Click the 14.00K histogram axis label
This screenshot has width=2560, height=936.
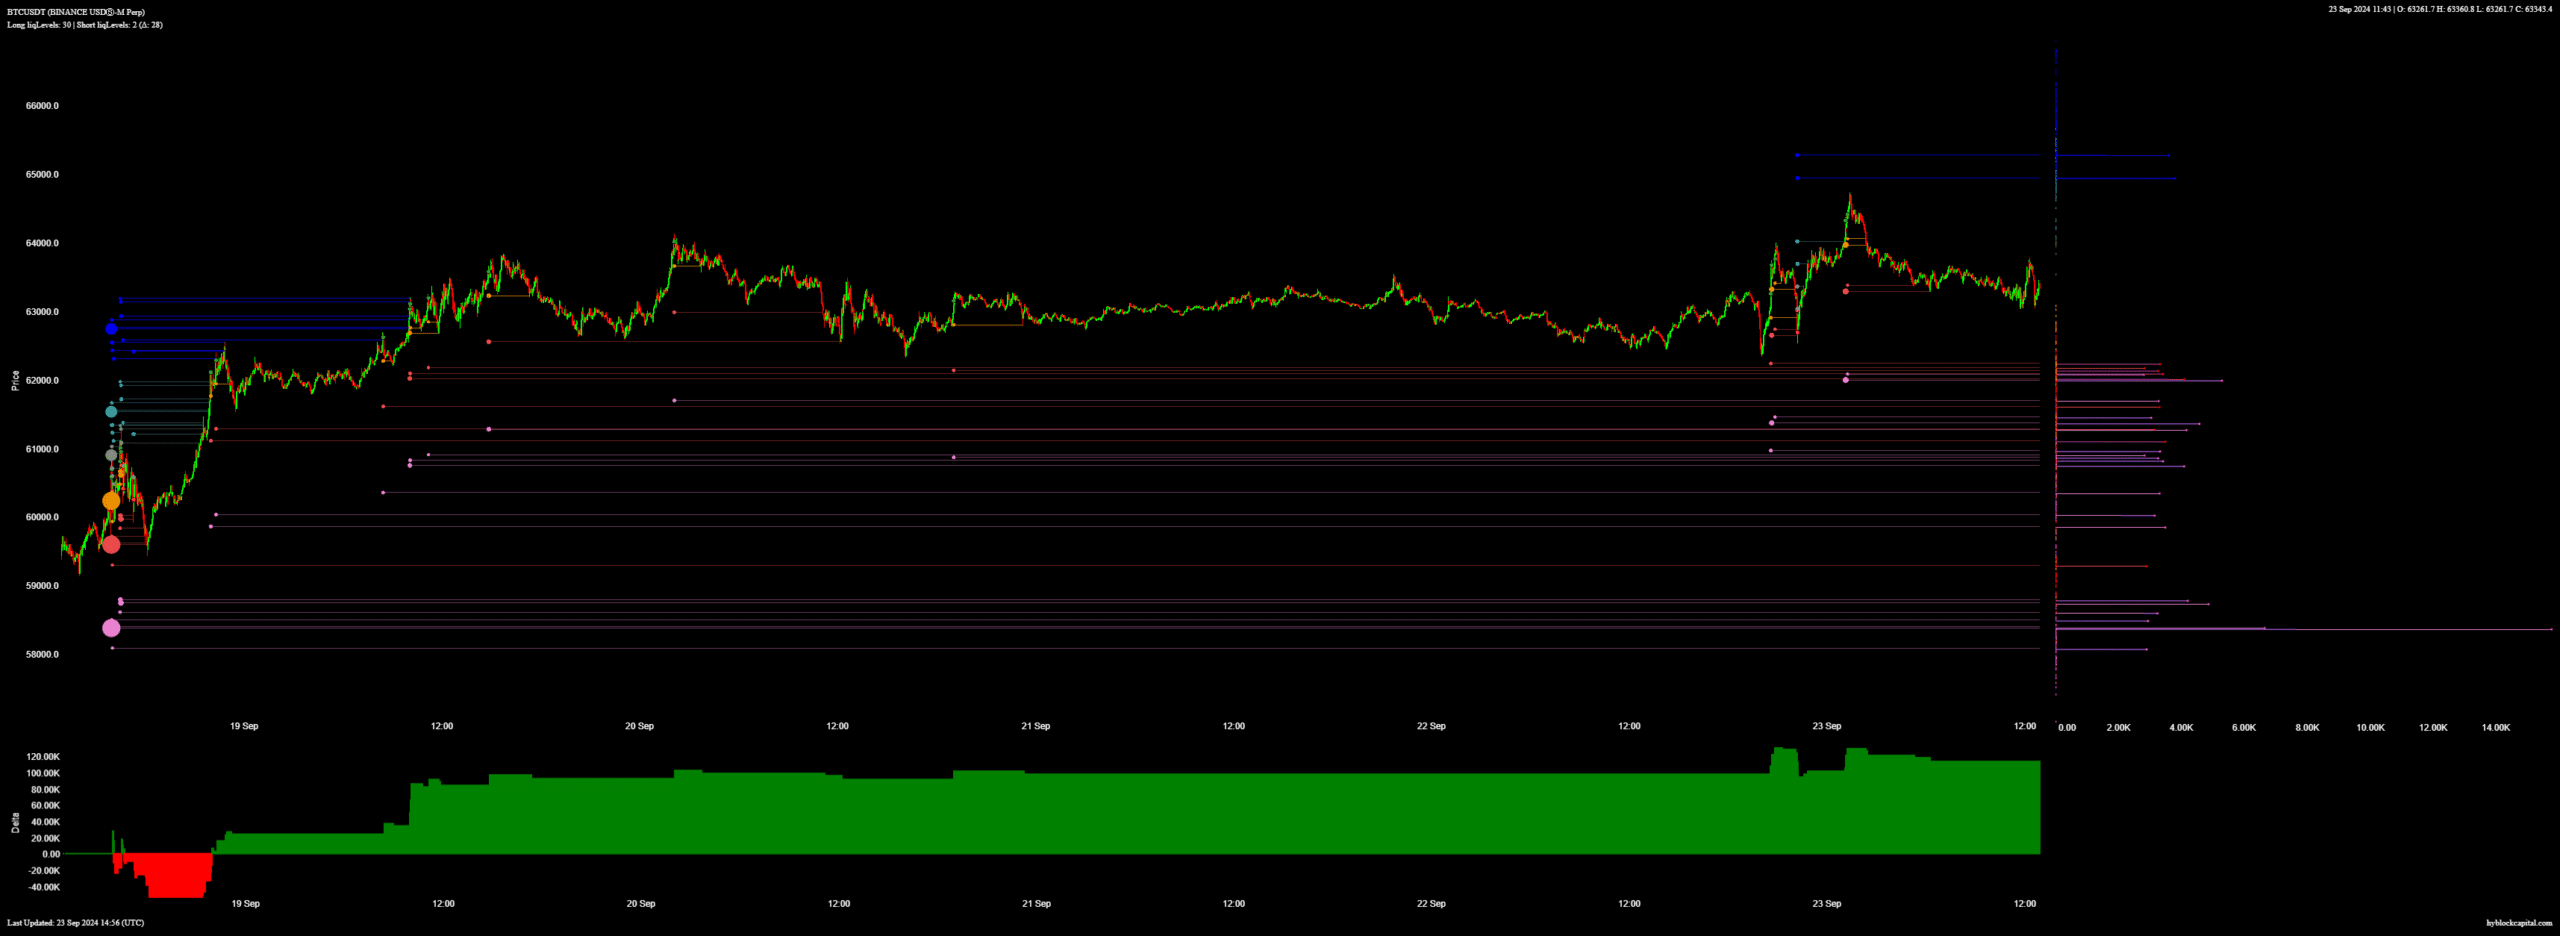click(x=2496, y=728)
